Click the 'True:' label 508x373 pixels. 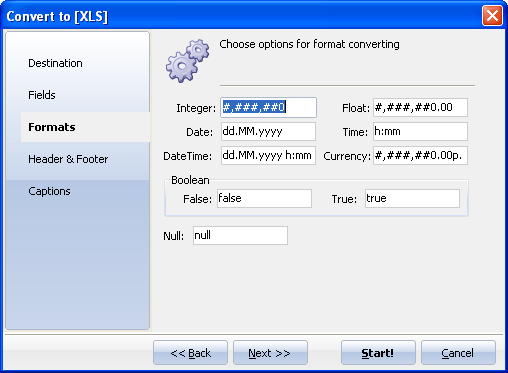(x=344, y=199)
